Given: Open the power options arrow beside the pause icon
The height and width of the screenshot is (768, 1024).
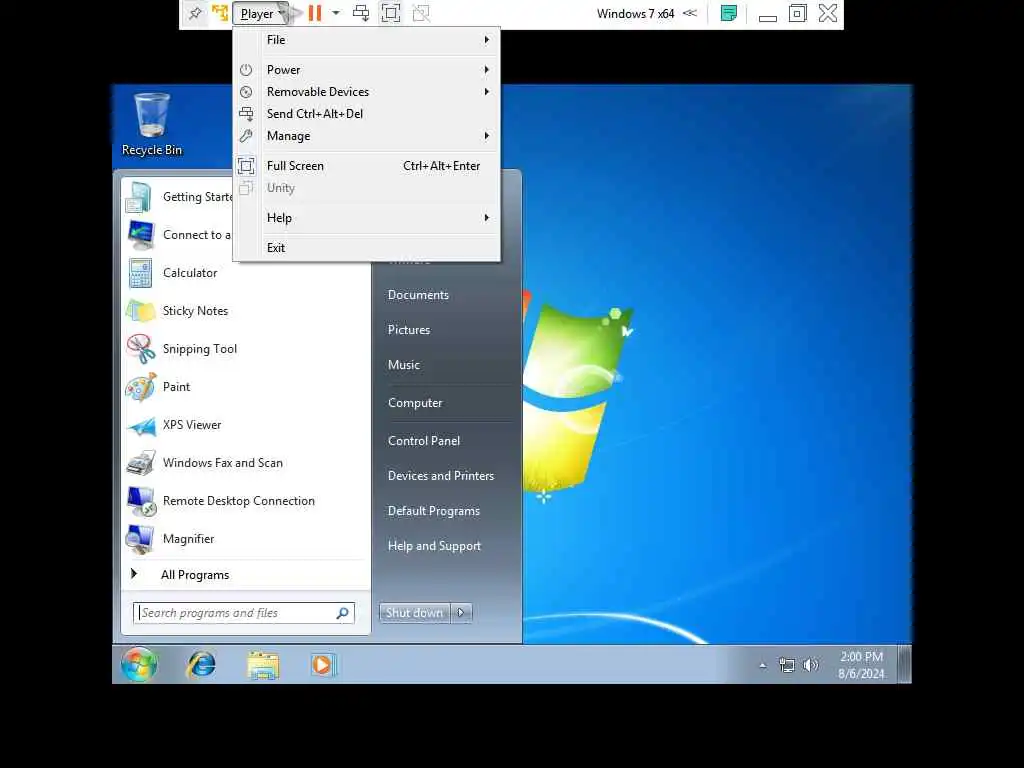Looking at the screenshot, I should 336,13.
